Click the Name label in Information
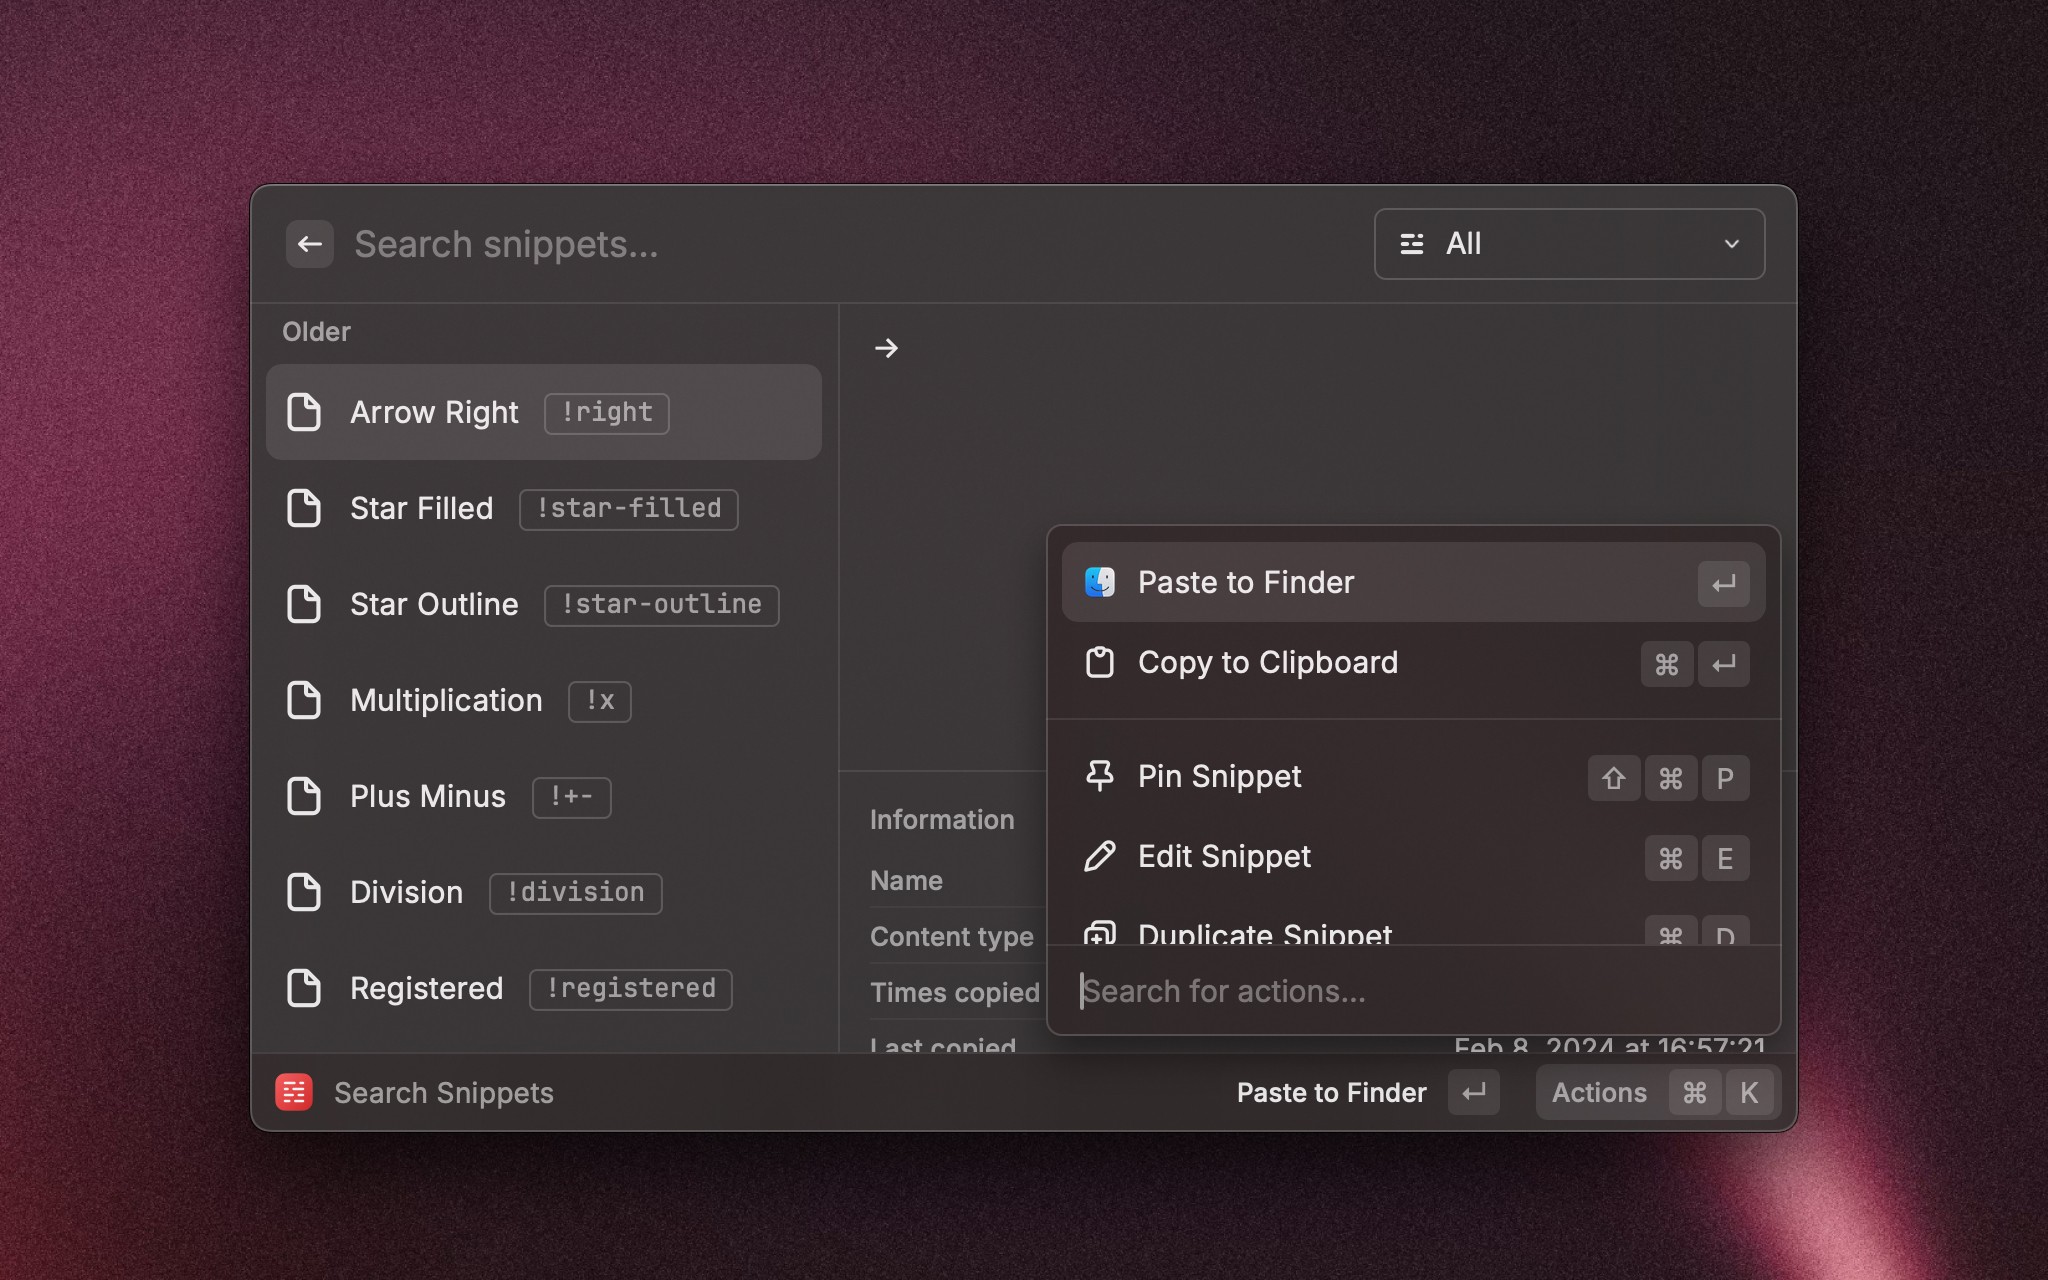Image resolution: width=2048 pixels, height=1280 pixels. 906,881
